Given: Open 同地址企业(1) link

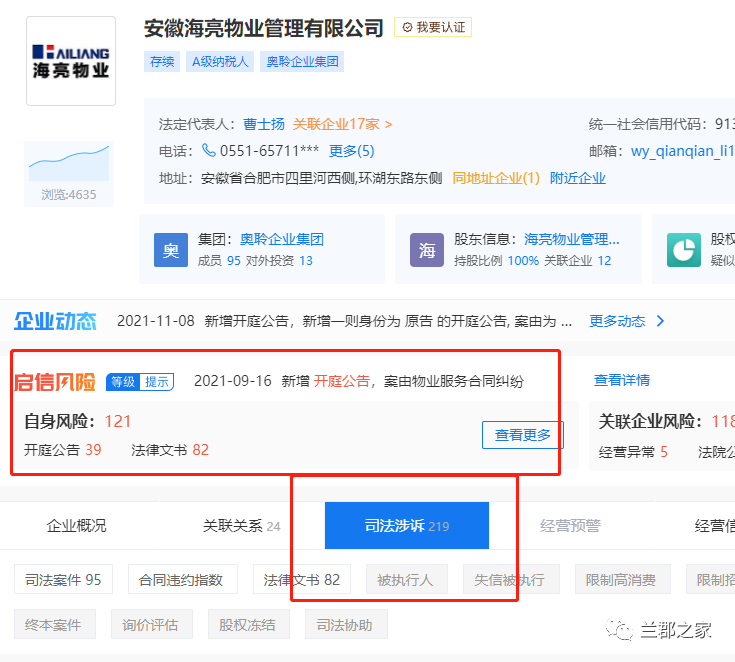Looking at the screenshot, I should [496, 178].
